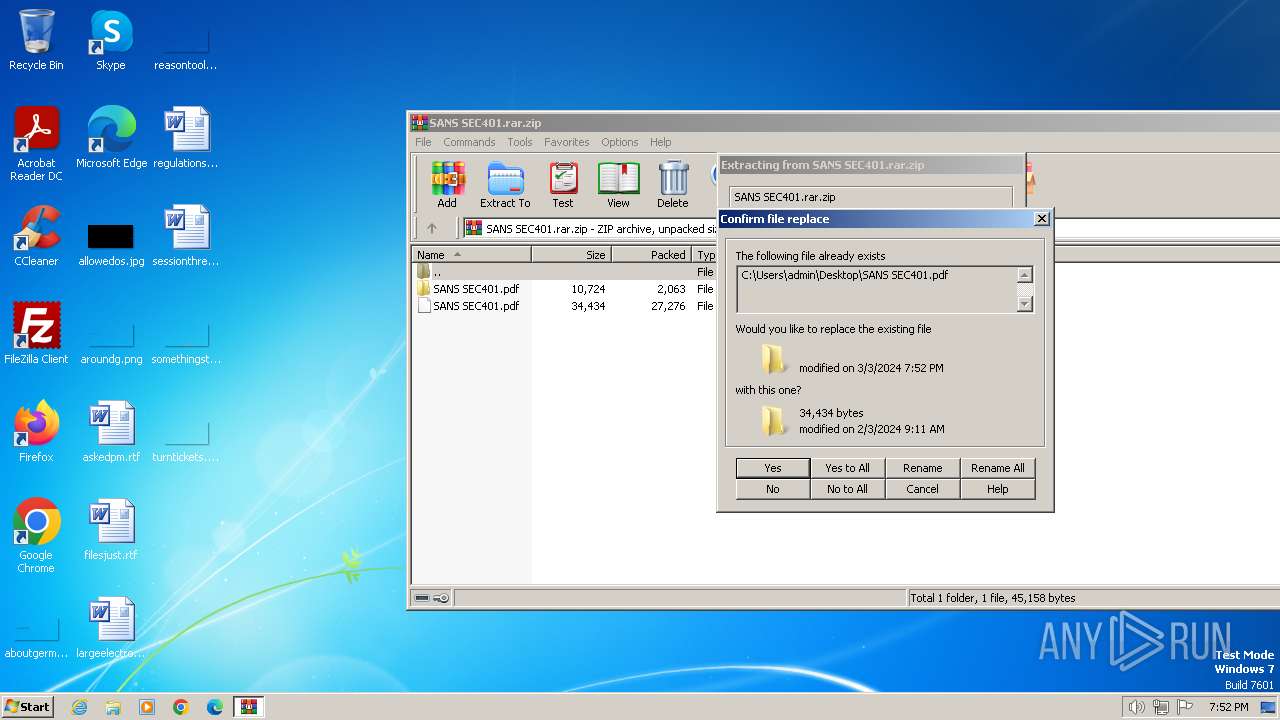Click the archive address path field
The height and width of the screenshot is (720, 1280).
(x=590, y=229)
